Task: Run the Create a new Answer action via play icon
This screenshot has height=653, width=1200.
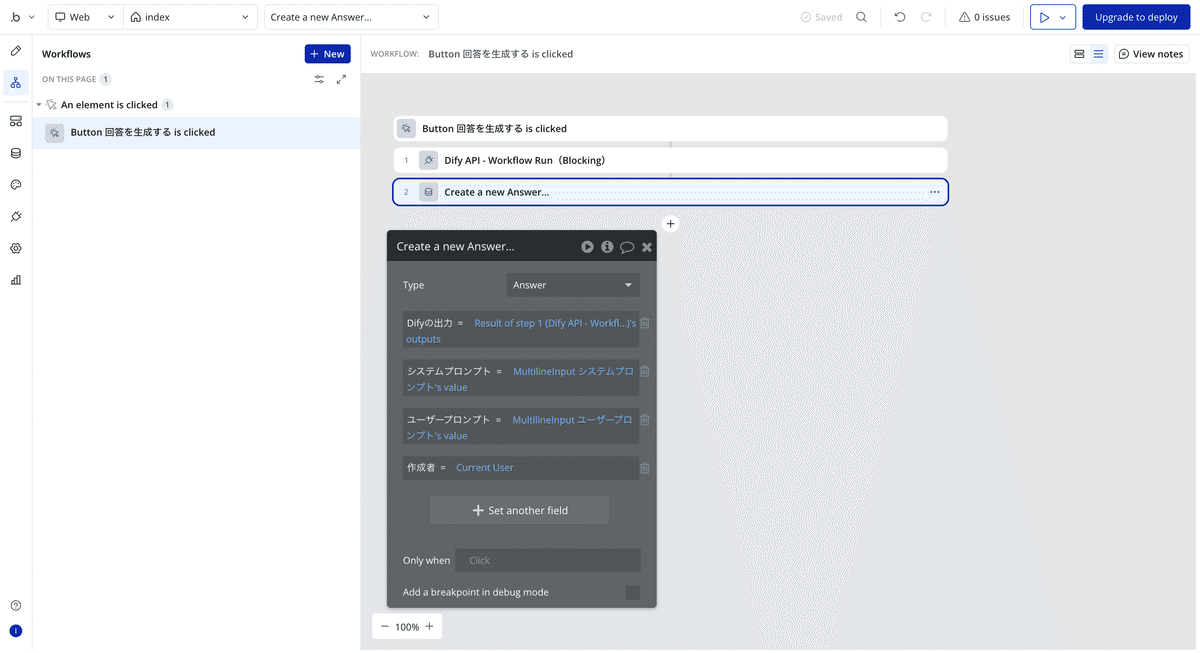Action: (x=587, y=246)
